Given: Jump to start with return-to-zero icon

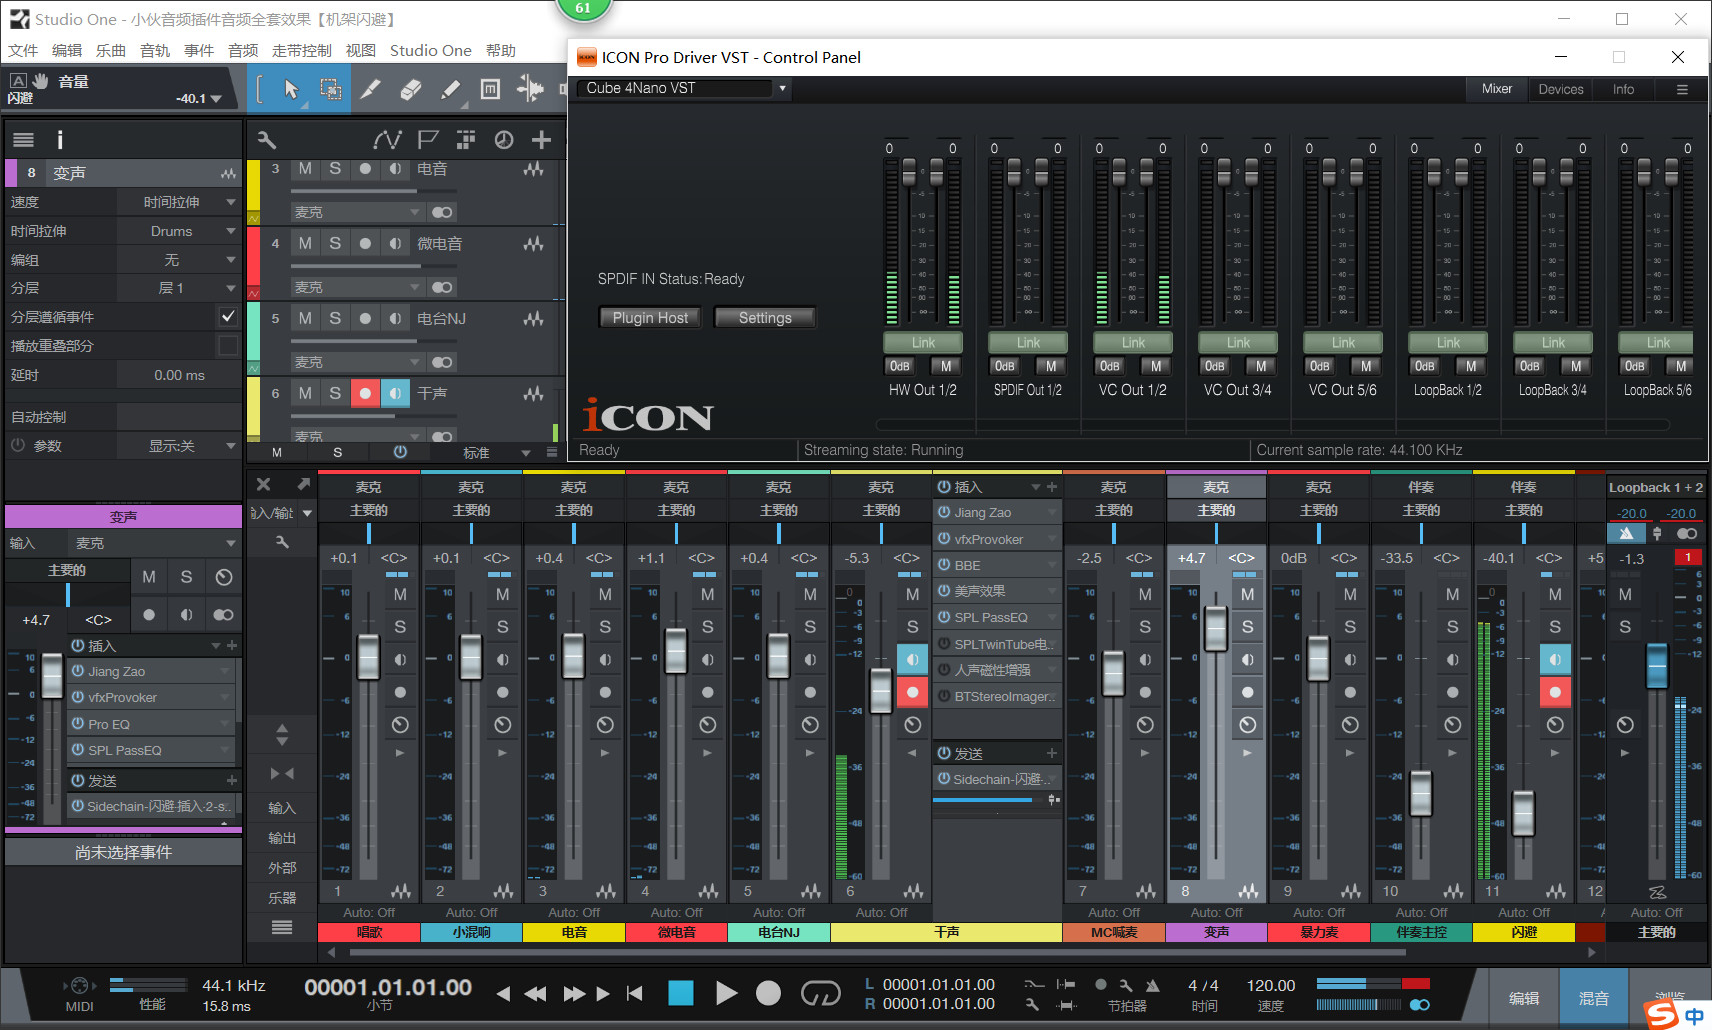Looking at the screenshot, I should tap(635, 993).
